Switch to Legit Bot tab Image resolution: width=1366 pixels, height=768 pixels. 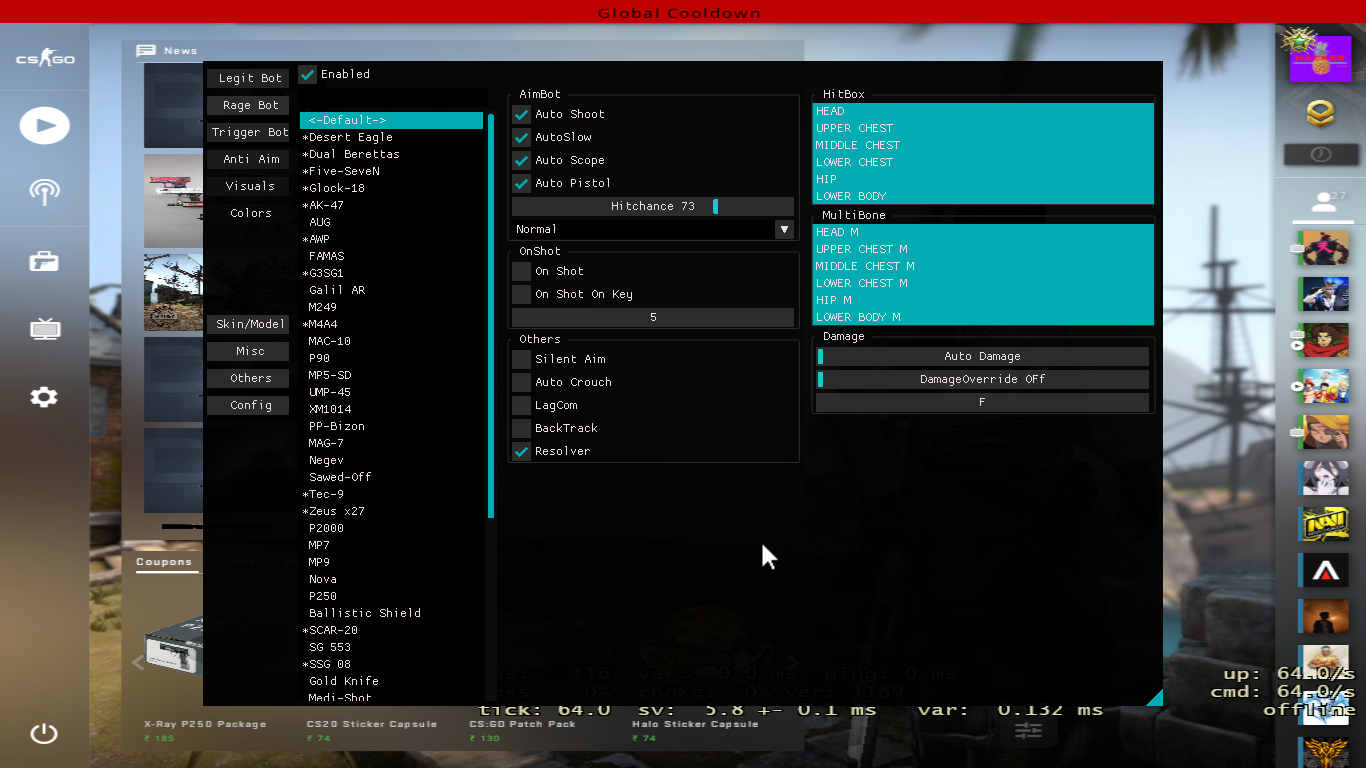(x=249, y=78)
